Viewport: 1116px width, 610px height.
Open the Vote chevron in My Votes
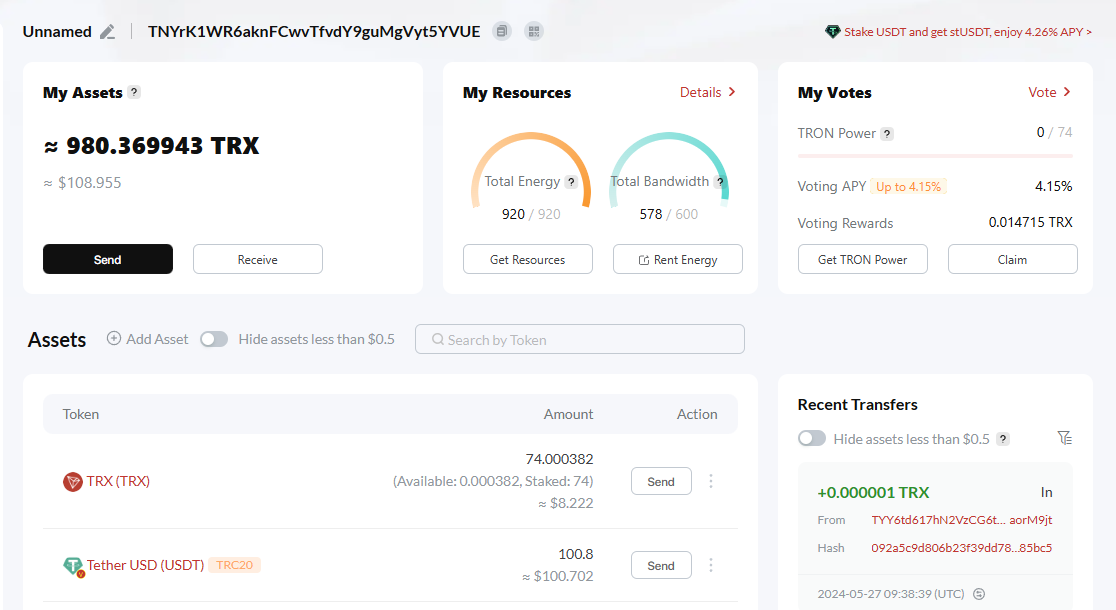click(x=1067, y=92)
